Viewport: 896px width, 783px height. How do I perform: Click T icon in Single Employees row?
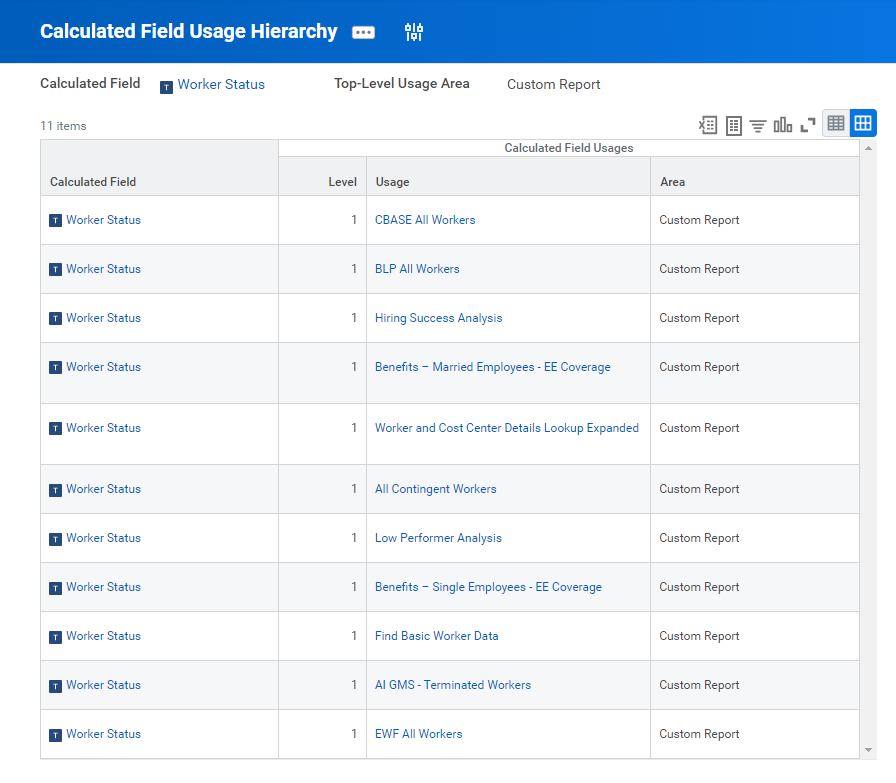(55, 588)
